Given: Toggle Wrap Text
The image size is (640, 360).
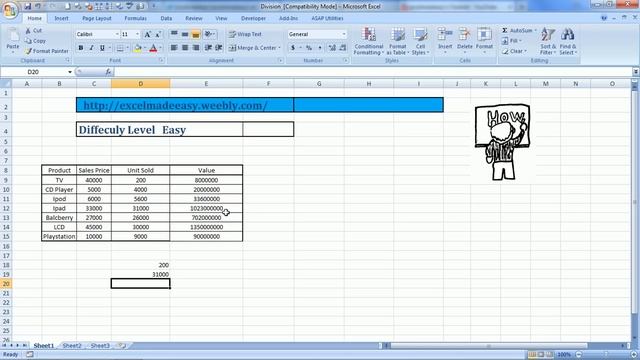Looking at the screenshot, I should pos(245,34).
